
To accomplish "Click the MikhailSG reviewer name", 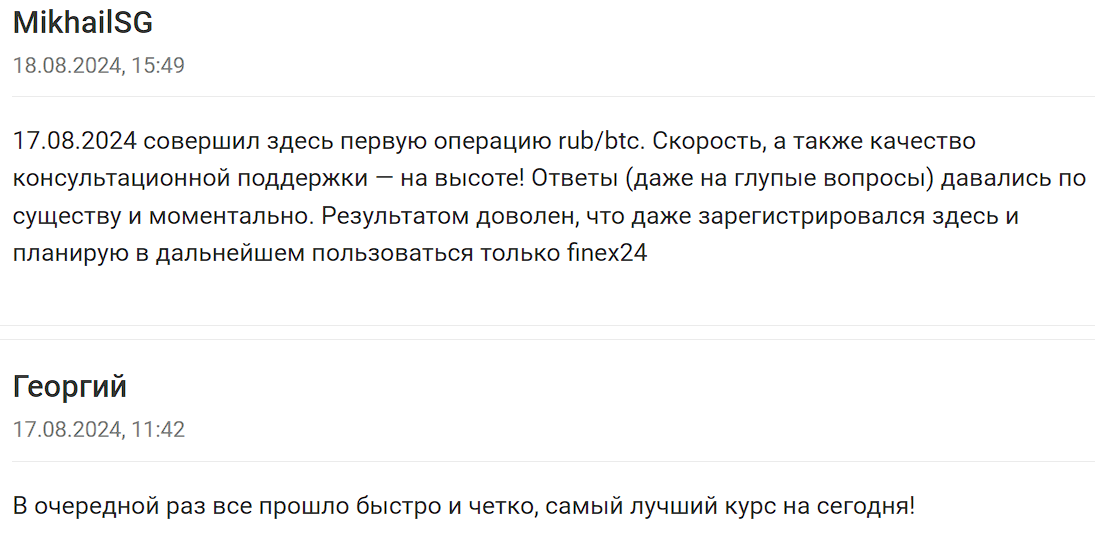I will [83, 23].
